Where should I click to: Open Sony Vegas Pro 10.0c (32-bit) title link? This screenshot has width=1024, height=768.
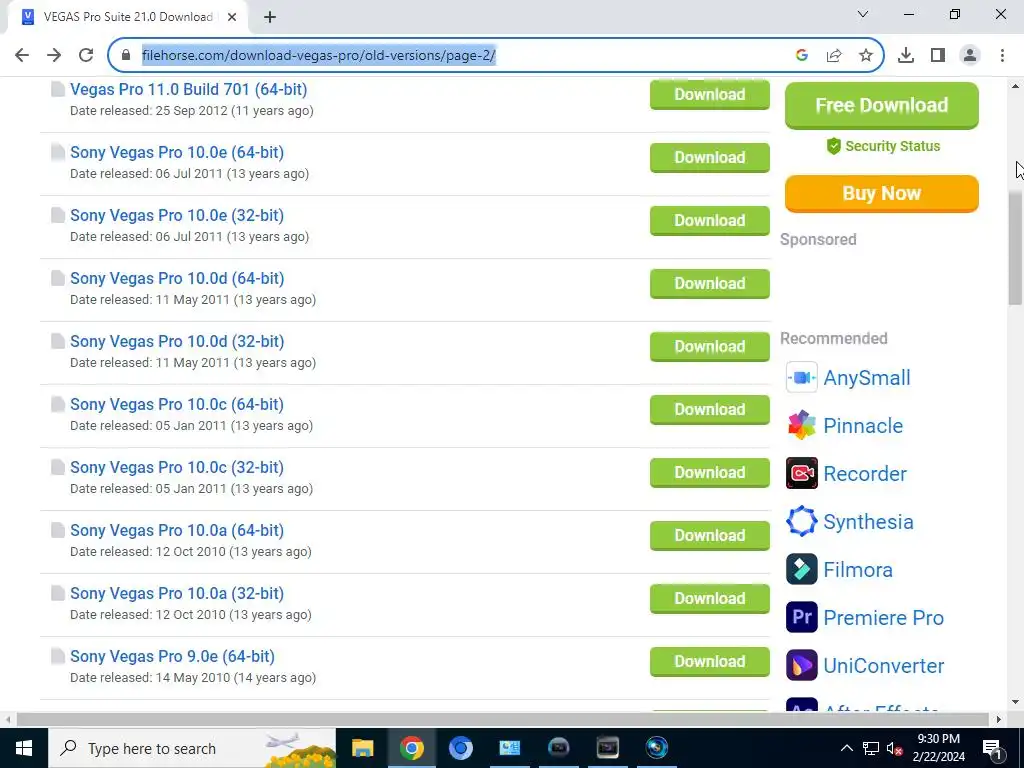click(x=177, y=468)
